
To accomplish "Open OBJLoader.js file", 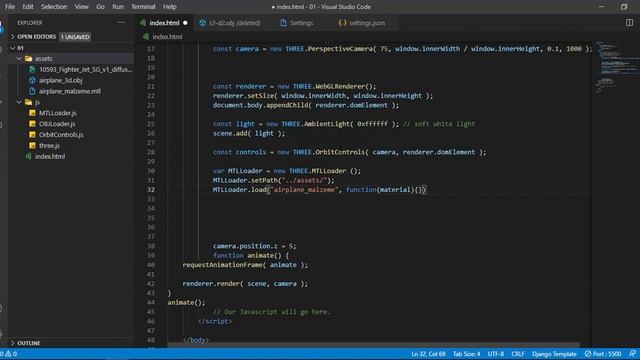I will 57,124.
